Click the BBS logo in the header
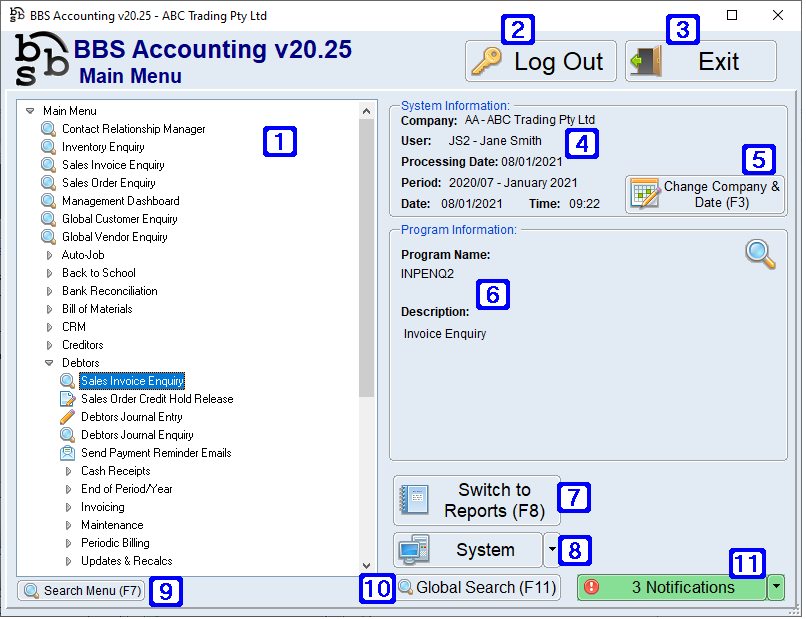The width and height of the screenshot is (806, 619). [41, 62]
